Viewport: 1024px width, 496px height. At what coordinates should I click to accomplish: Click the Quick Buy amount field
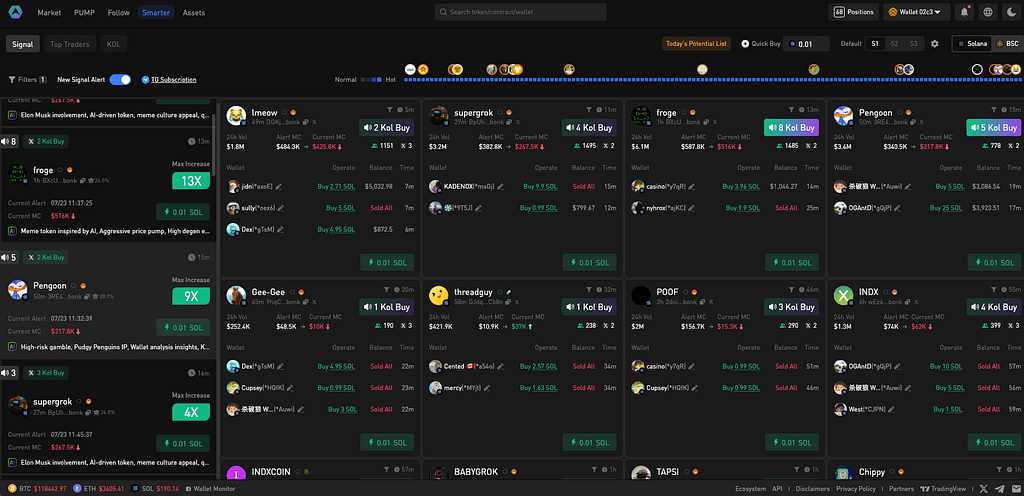point(807,44)
